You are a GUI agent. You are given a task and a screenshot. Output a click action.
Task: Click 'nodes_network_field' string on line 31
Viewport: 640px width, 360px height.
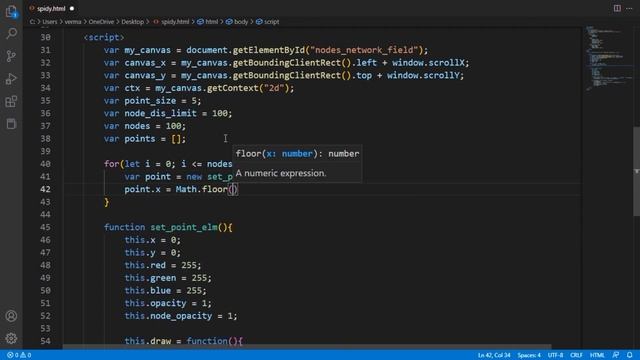(x=364, y=50)
